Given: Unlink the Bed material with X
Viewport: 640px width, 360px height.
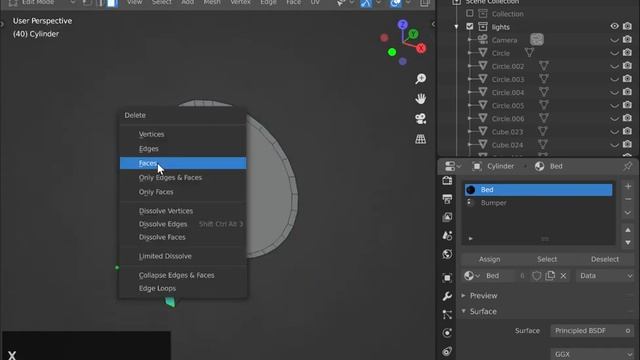Looking at the screenshot, I should point(563,276).
